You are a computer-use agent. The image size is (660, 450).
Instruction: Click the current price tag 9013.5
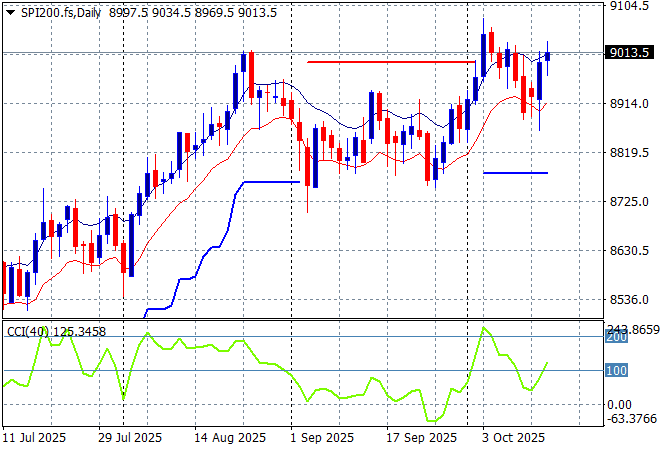click(630, 53)
